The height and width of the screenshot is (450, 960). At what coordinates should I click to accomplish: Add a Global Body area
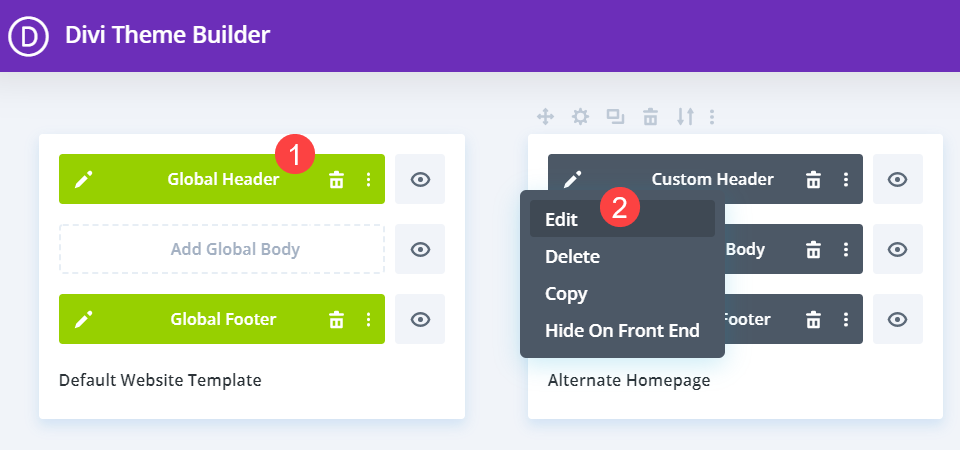click(222, 249)
